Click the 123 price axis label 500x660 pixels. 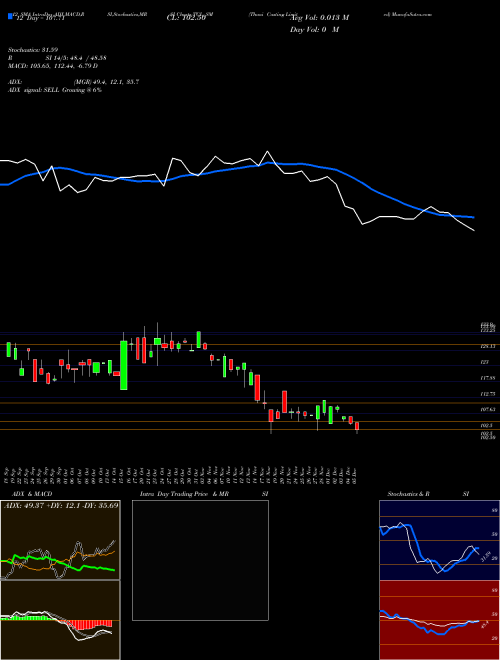click(484, 362)
